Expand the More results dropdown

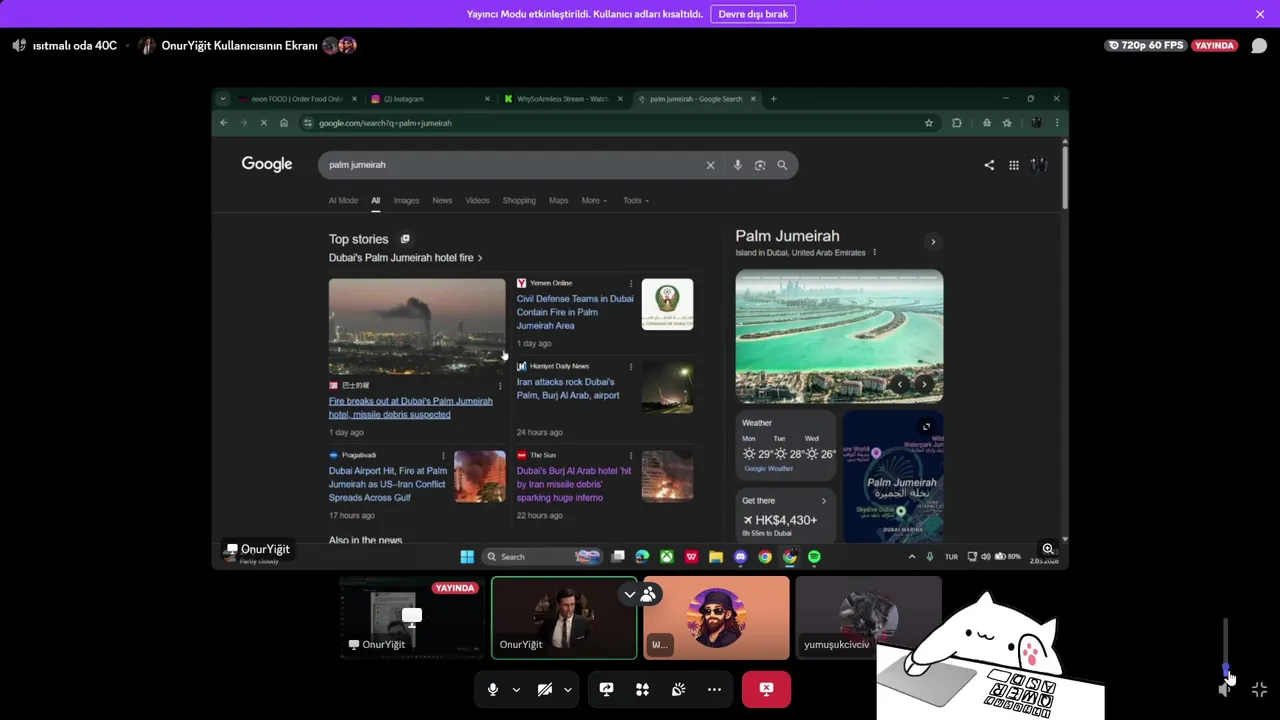(x=594, y=200)
